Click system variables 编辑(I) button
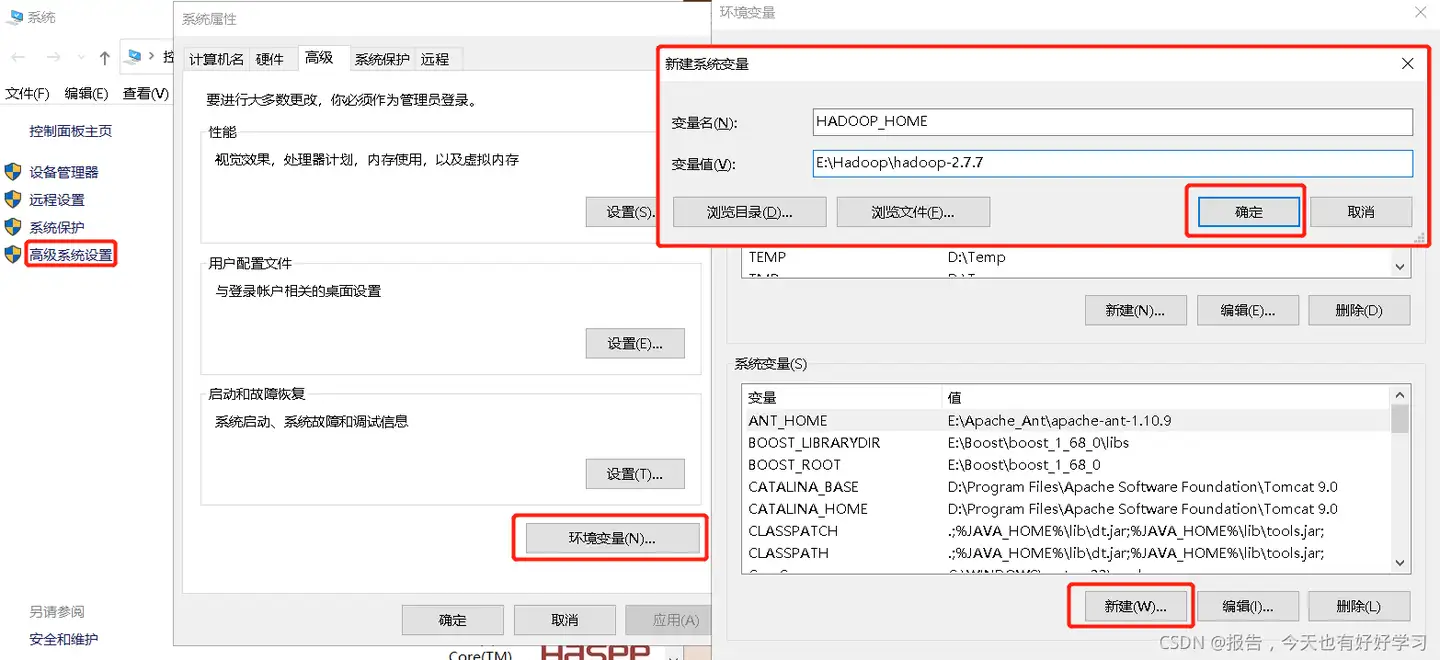 click(1248, 606)
